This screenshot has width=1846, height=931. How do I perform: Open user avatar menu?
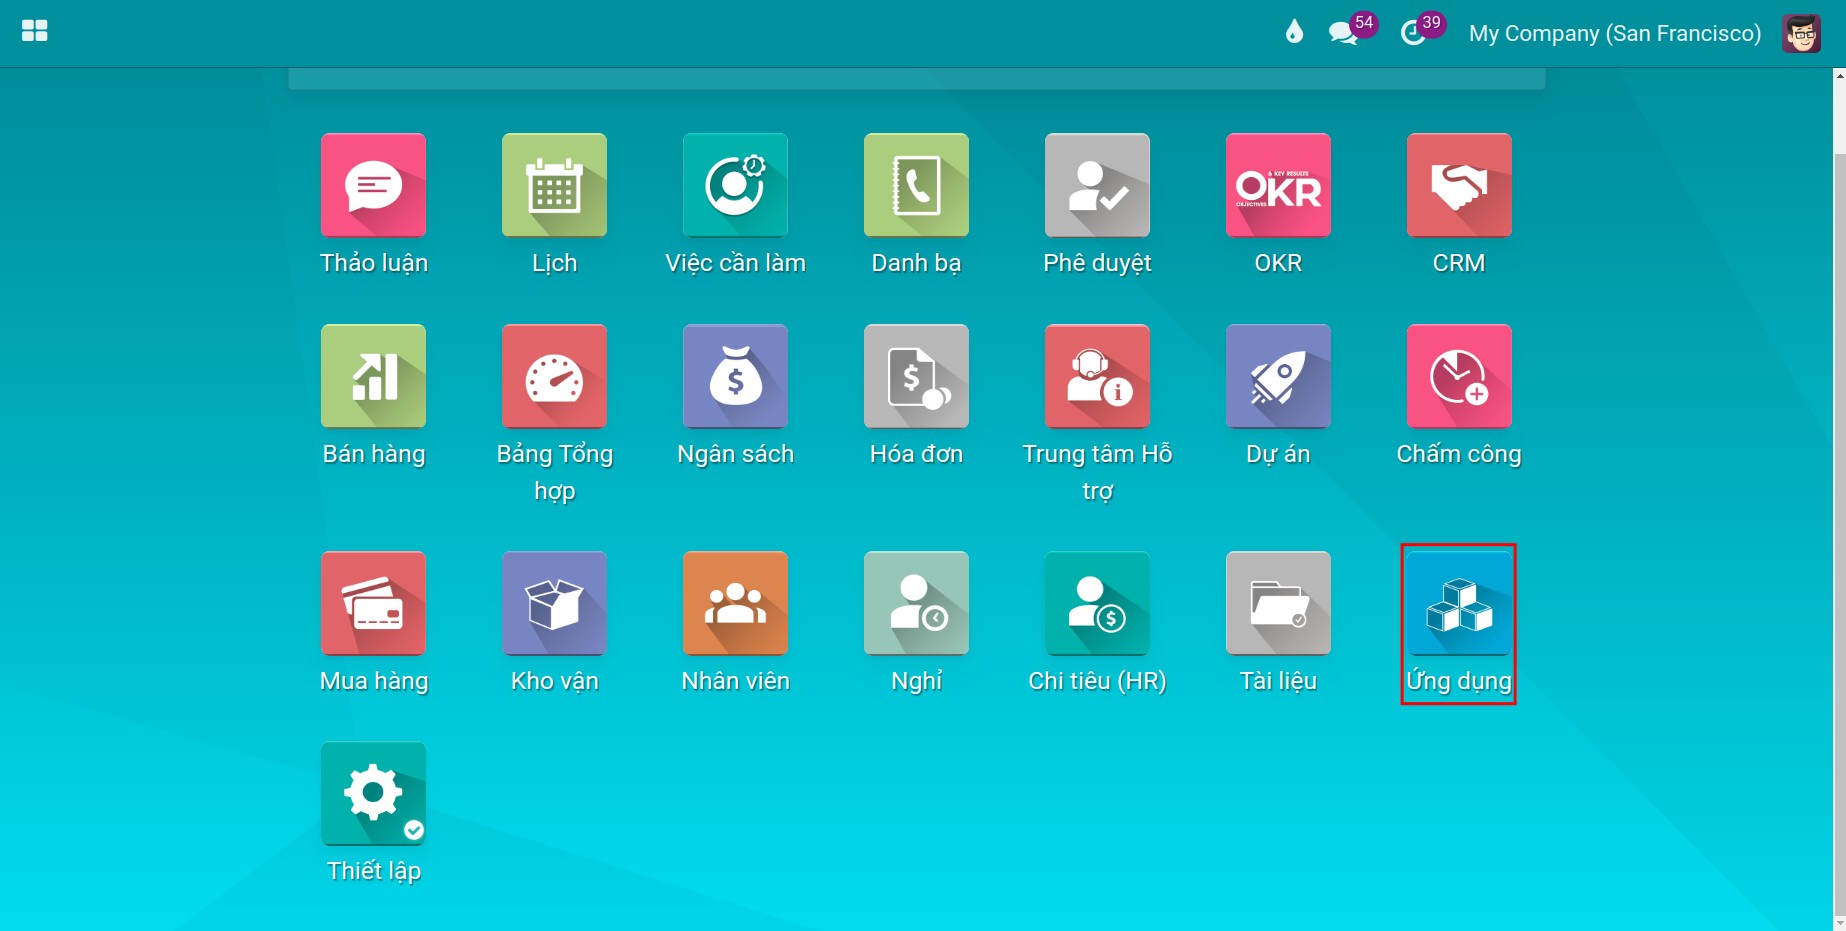click(1801, 33)
